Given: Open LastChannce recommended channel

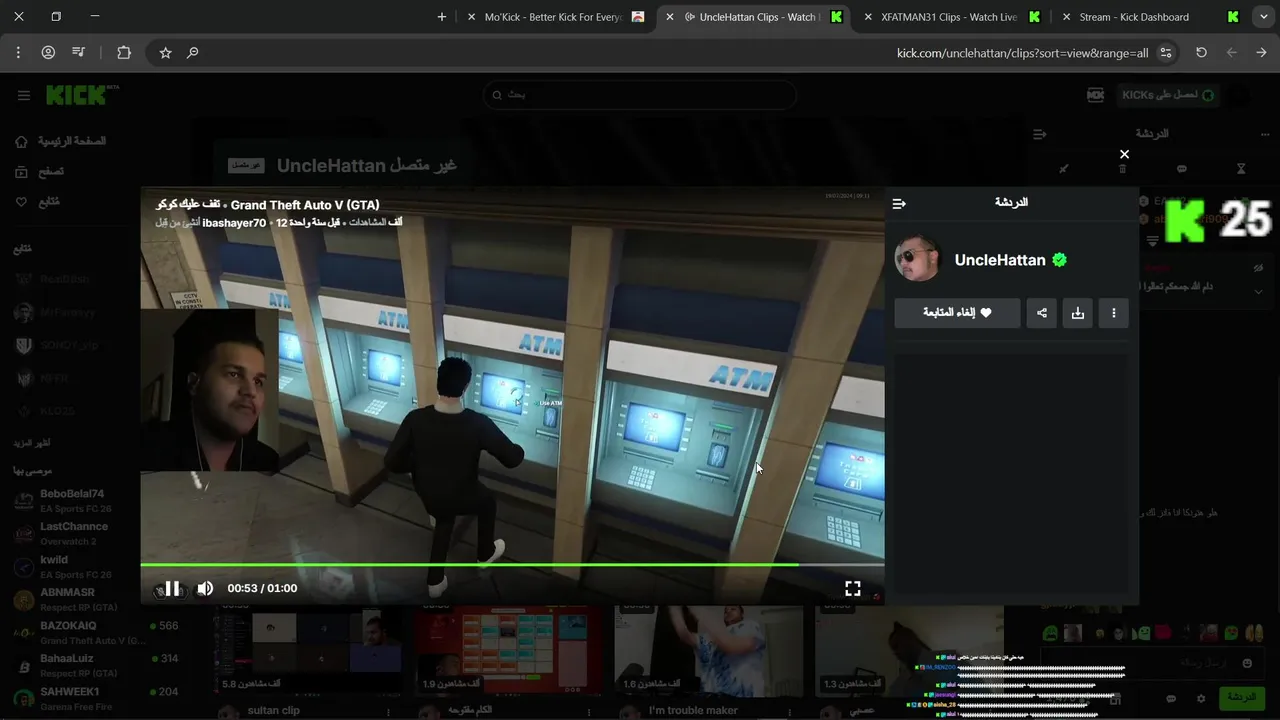Looking at the screenshot, I should (70, 534).
